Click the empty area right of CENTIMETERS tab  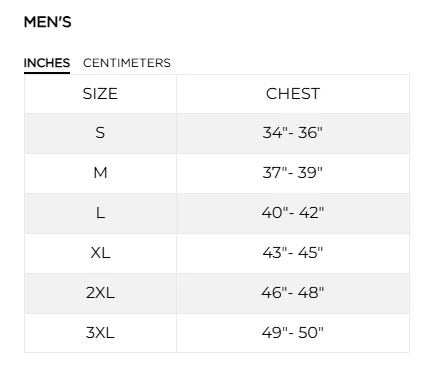(290, 63)
